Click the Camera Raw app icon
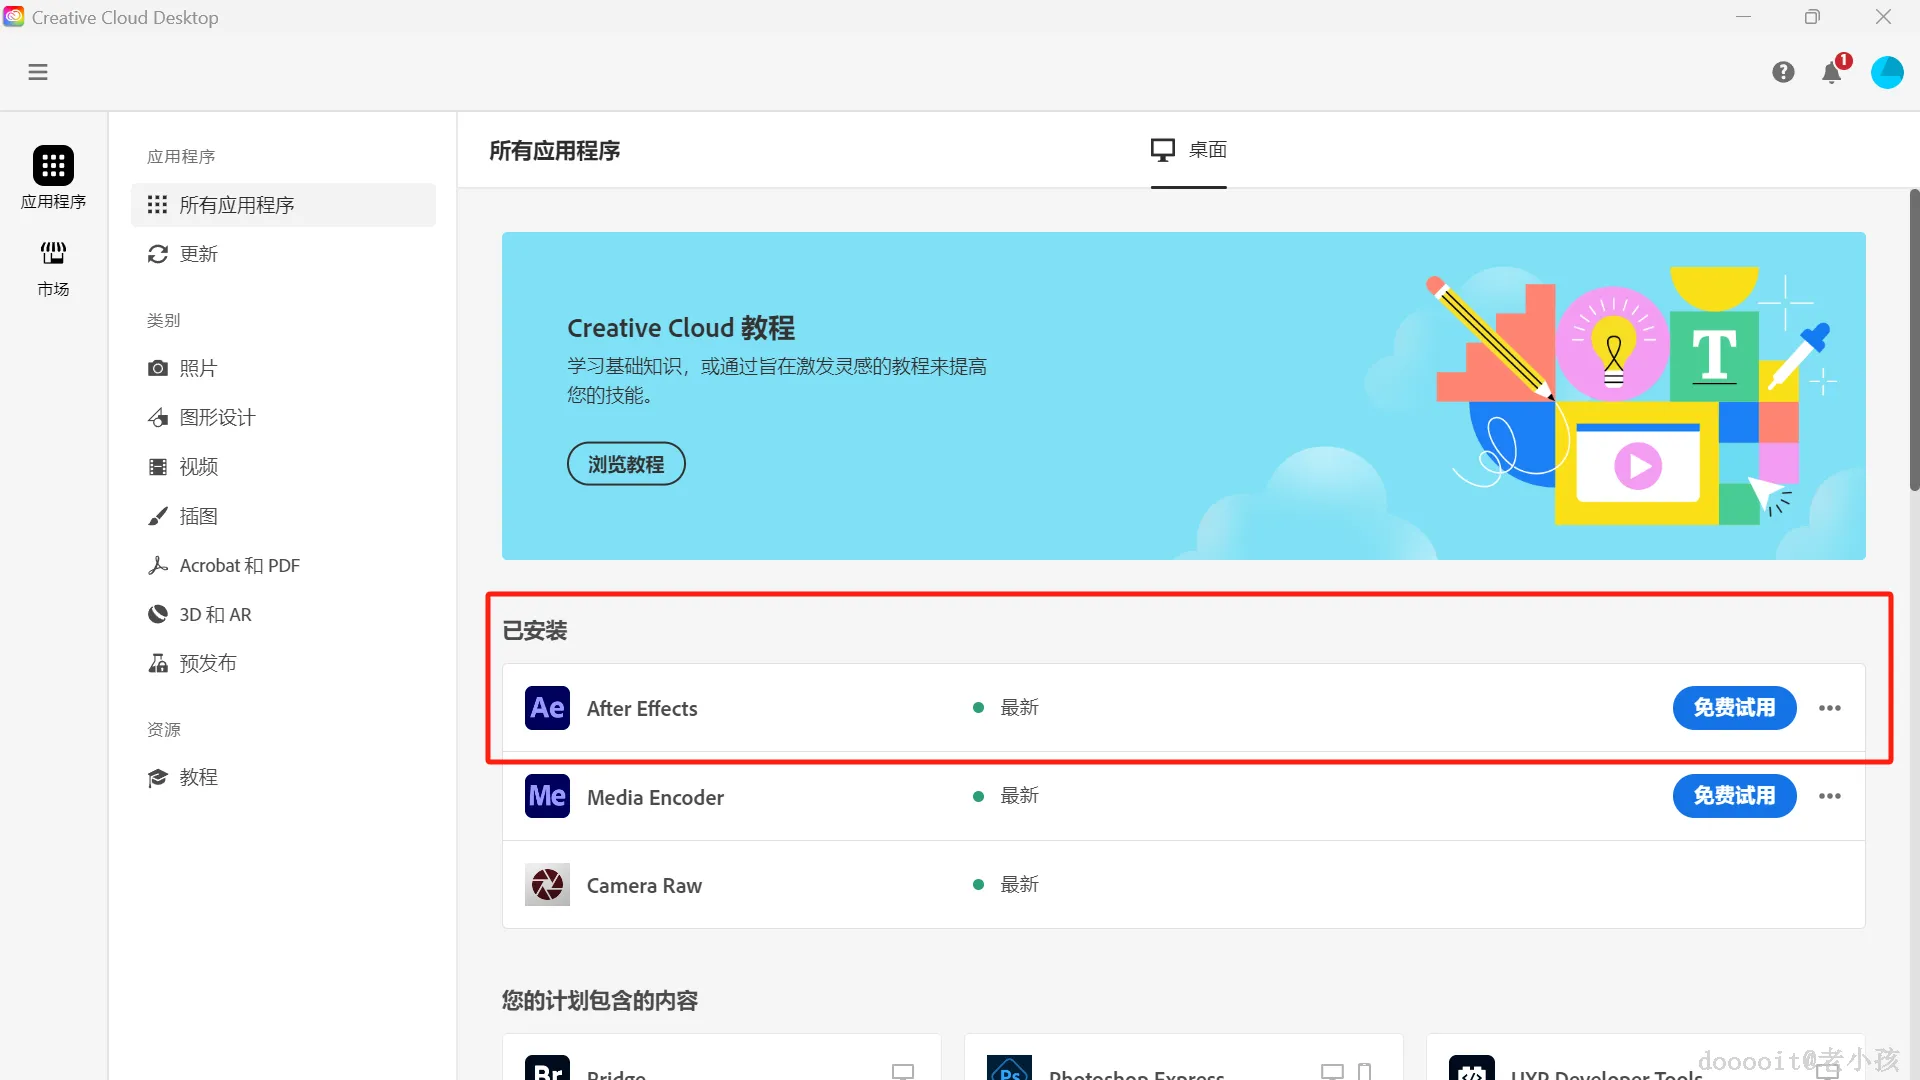The width and height of the screenshot is (1920, 1080). click(x=546, y=885)
